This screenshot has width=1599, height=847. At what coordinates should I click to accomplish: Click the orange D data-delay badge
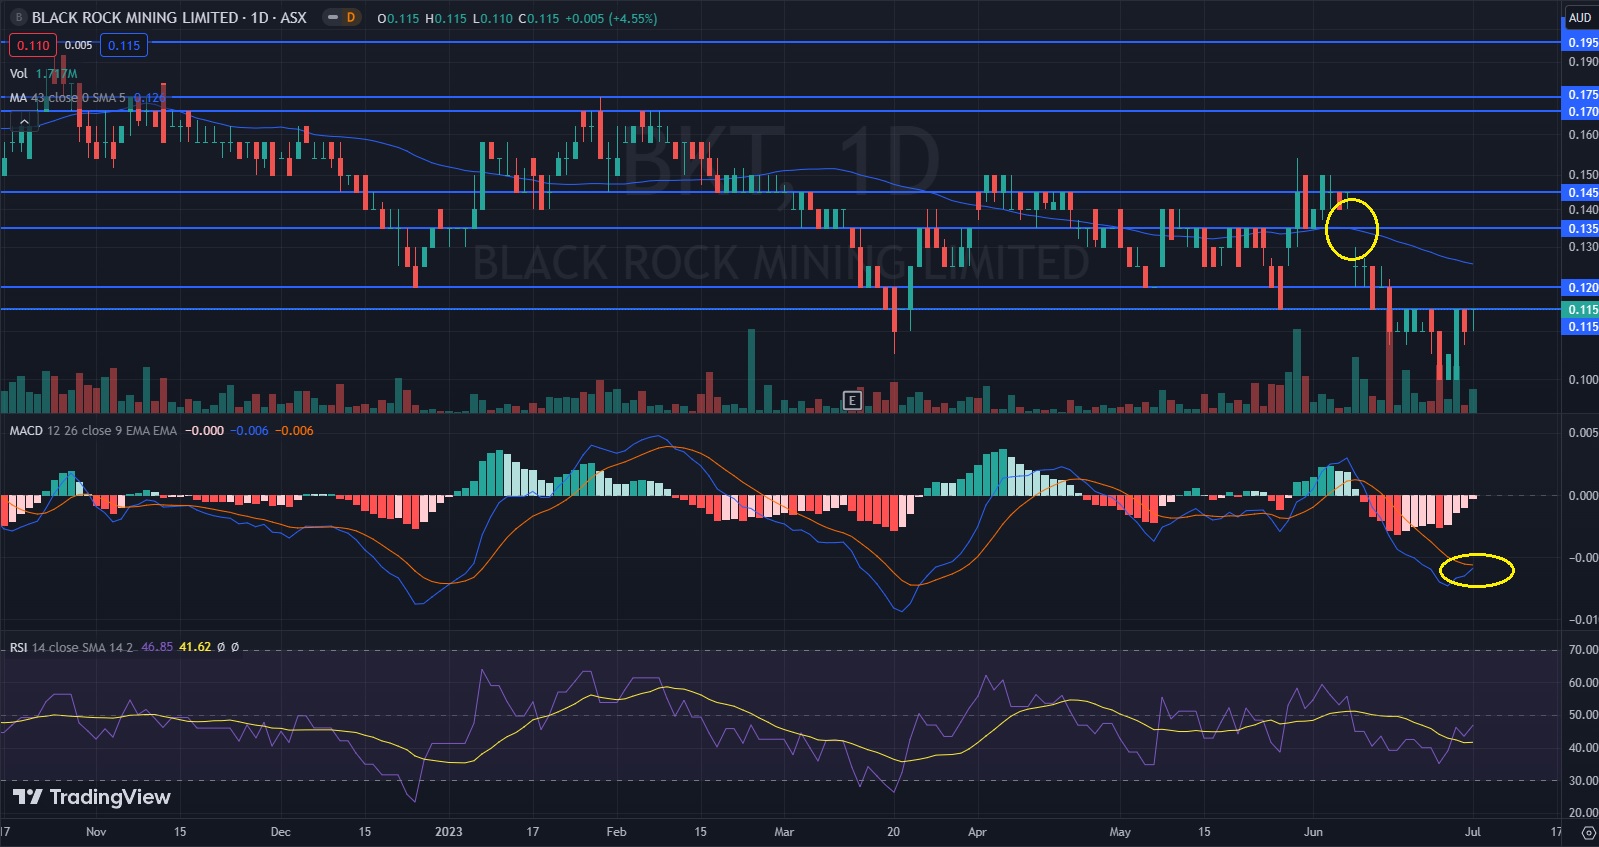click(x=351, y=18)
